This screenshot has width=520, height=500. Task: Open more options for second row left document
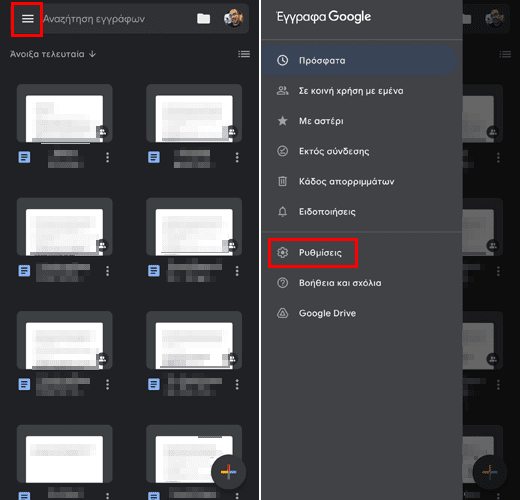point(107,271)
